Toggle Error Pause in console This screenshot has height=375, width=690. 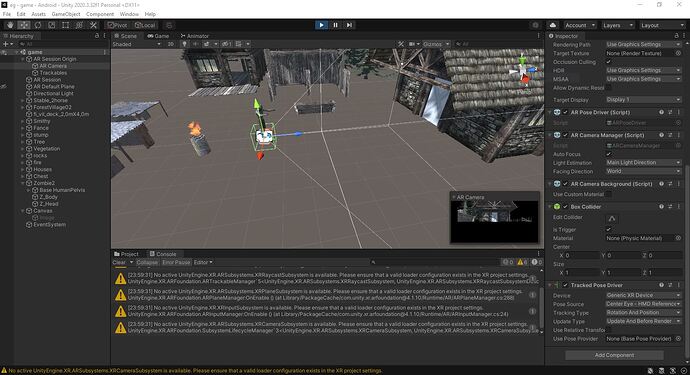tap(176, 262)
